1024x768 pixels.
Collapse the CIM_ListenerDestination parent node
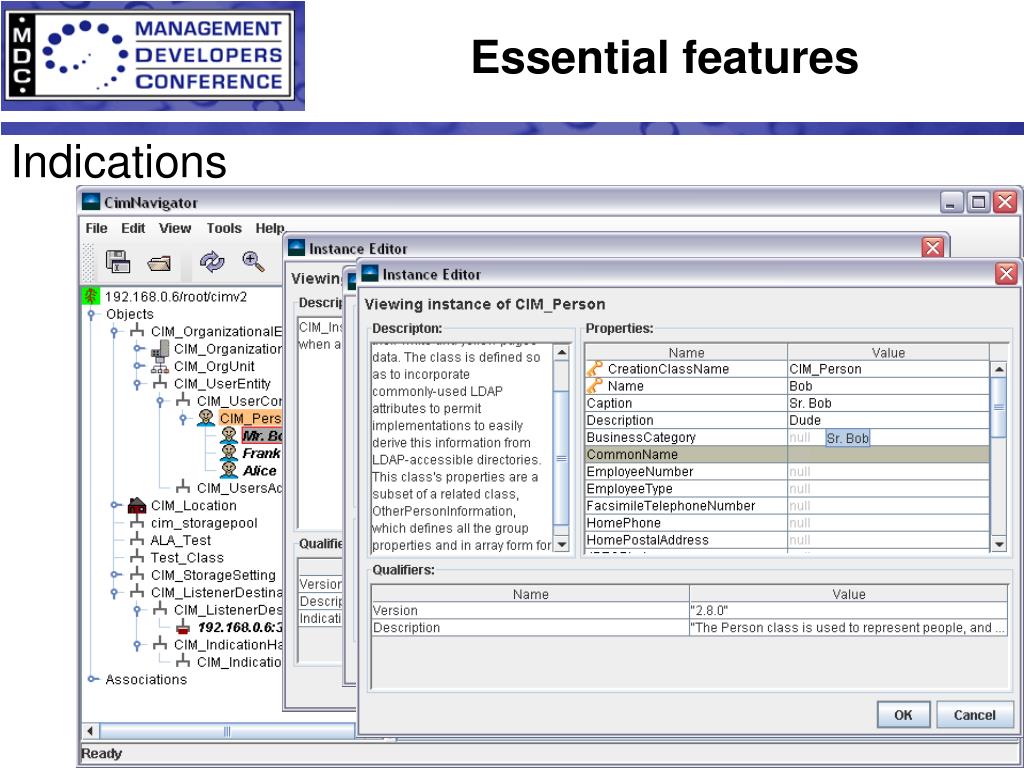click(x=115, y=592)
